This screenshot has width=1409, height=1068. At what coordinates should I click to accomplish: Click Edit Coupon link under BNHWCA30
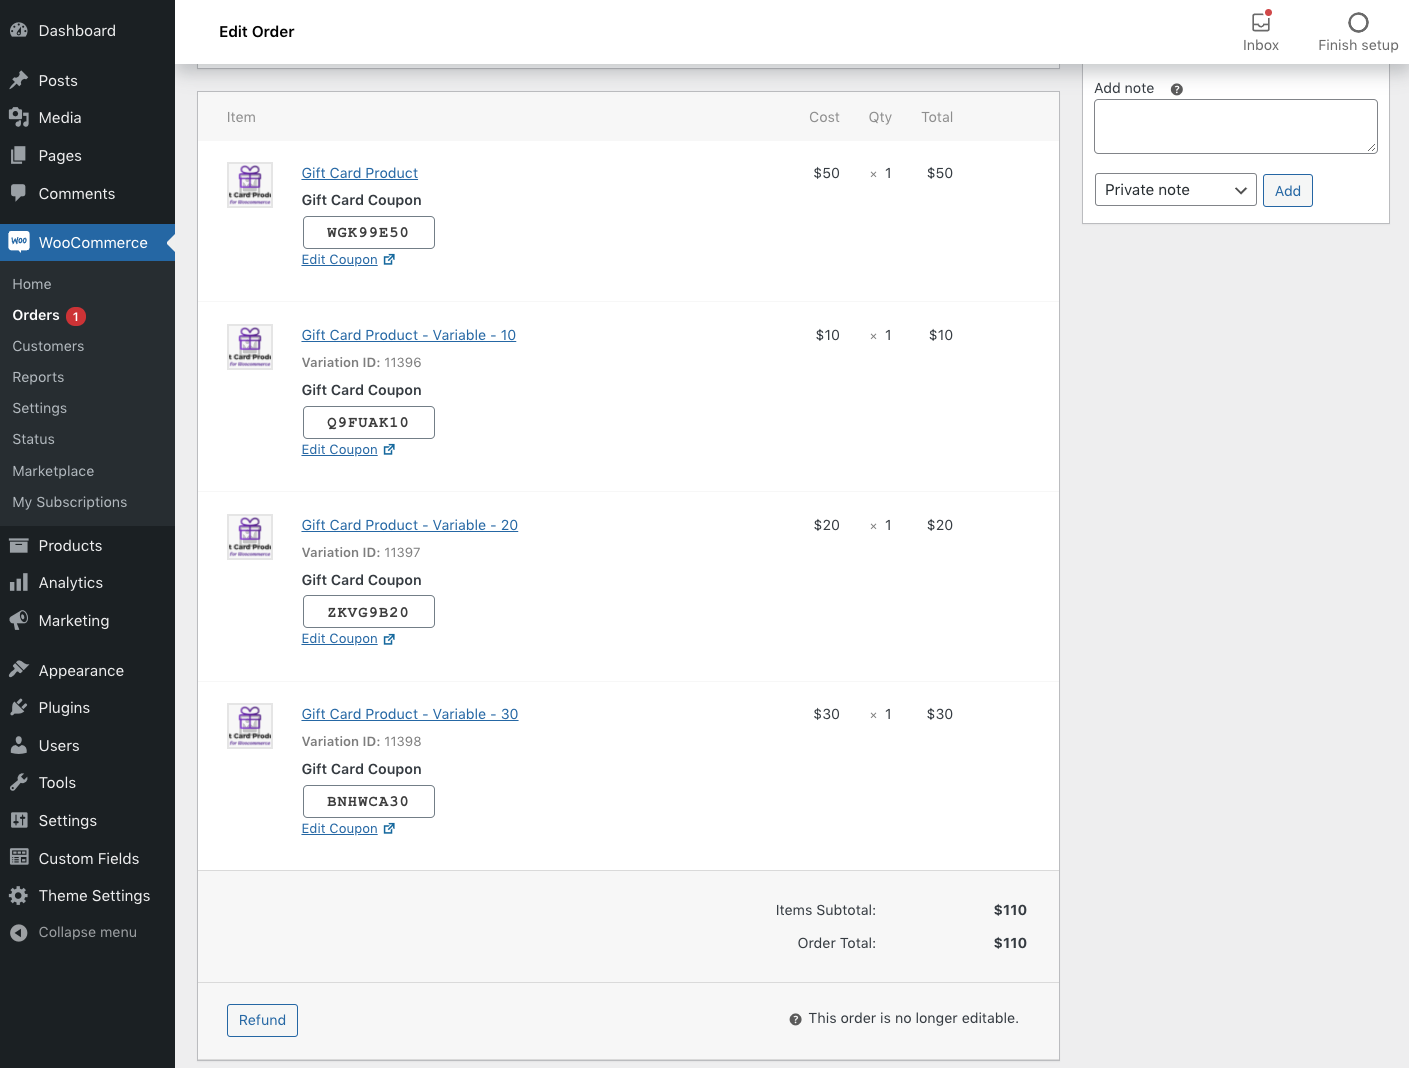[x=340, y=829]
